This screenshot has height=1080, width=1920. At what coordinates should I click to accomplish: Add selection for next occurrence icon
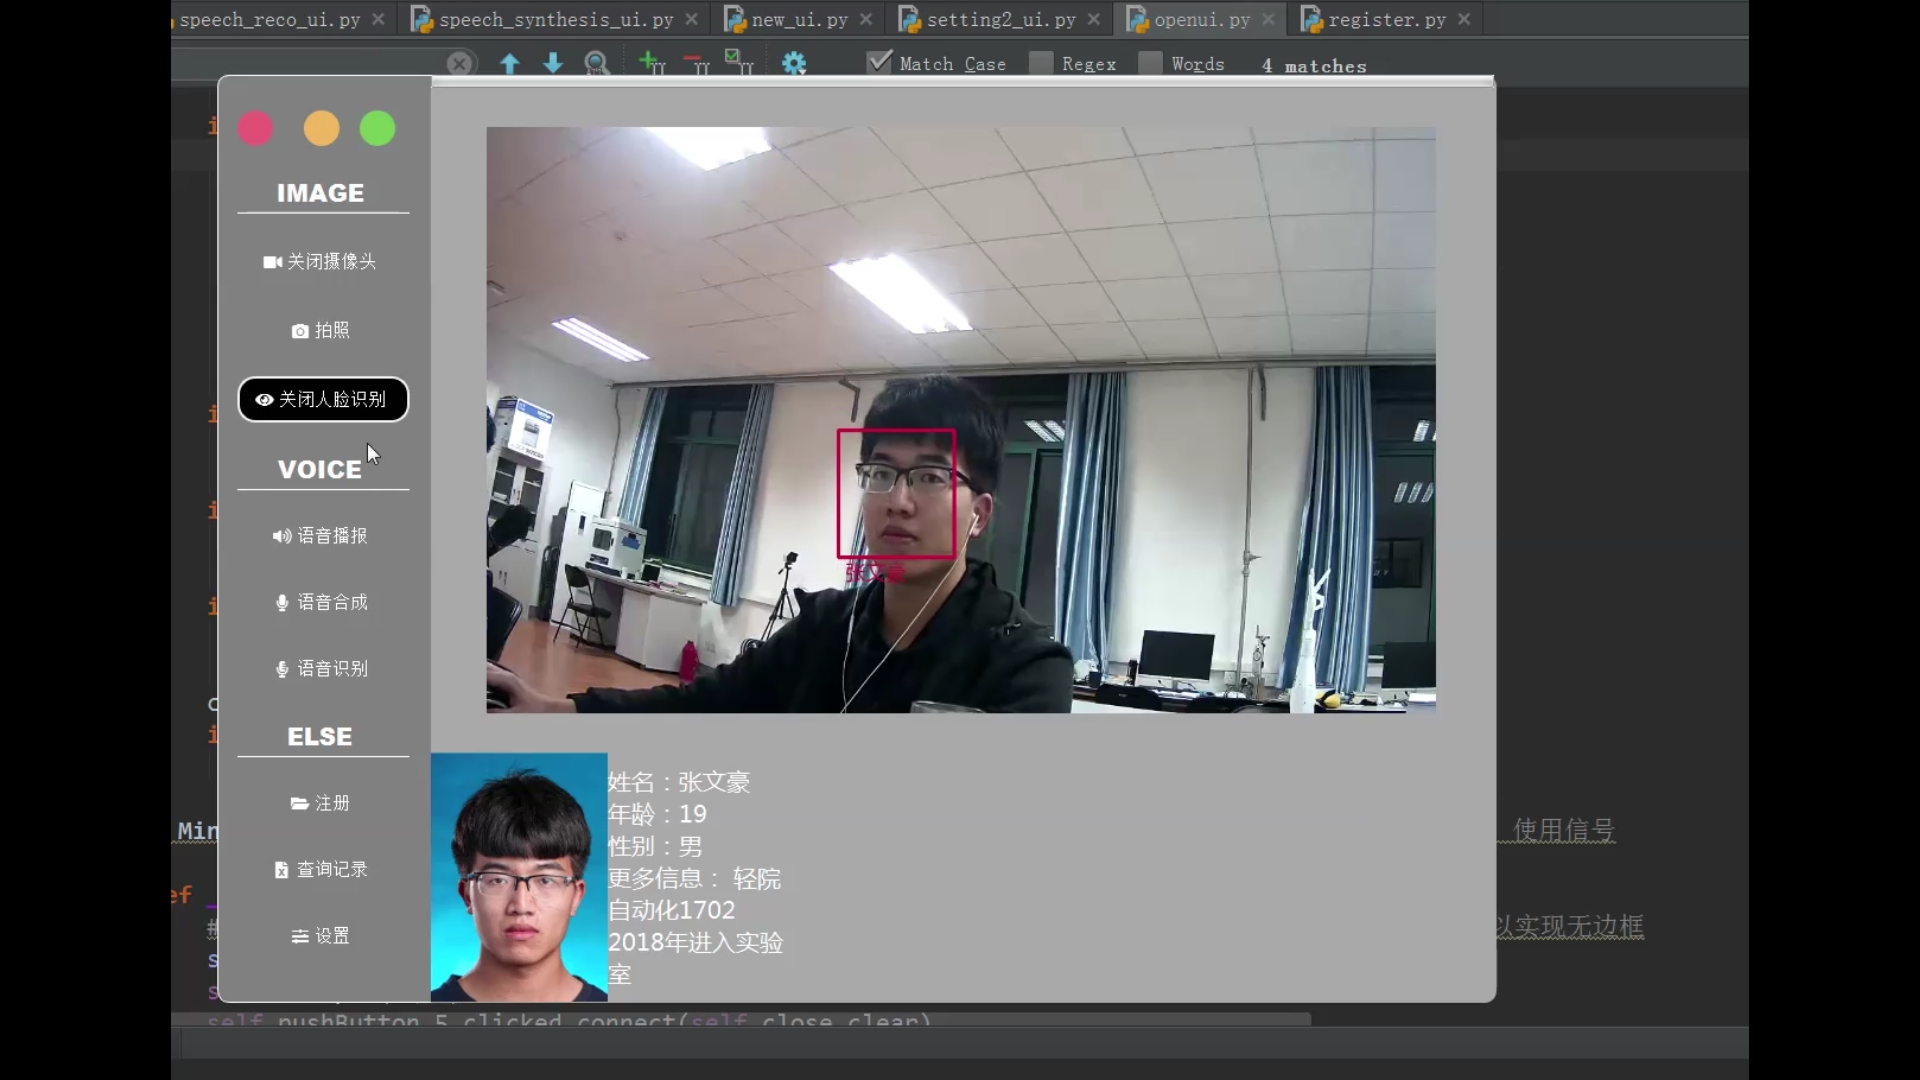pos(651,64)
